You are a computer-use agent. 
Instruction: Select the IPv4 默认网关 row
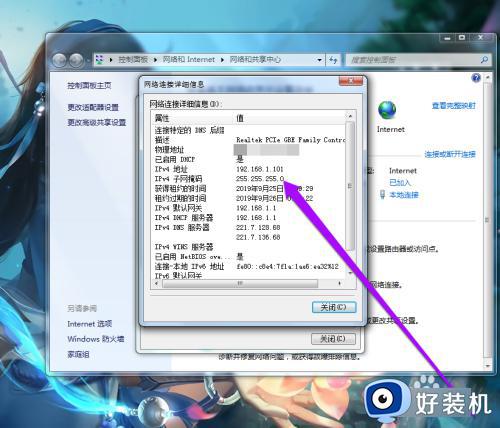[249, 208]
